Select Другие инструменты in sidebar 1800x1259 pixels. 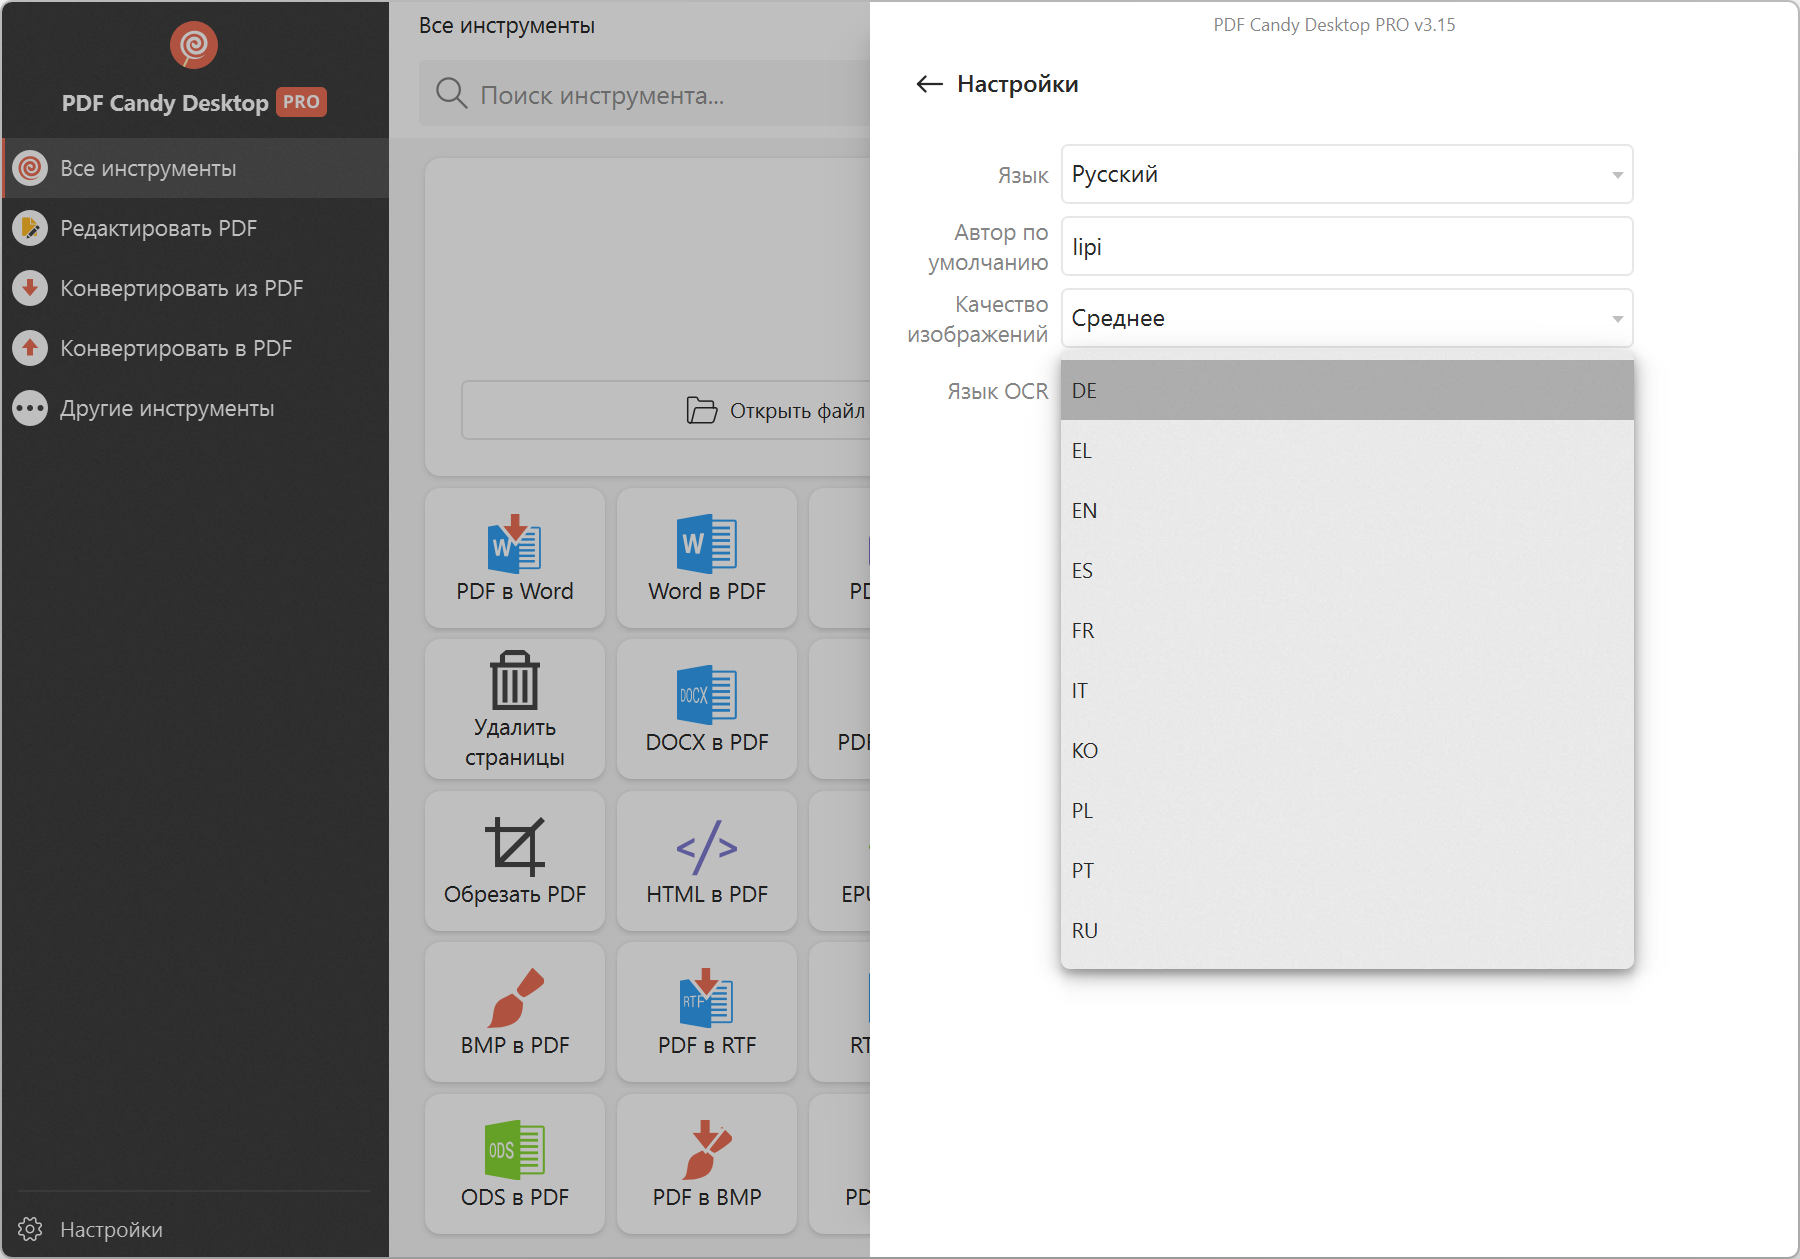pyautogui.click(x=195, y=408)
